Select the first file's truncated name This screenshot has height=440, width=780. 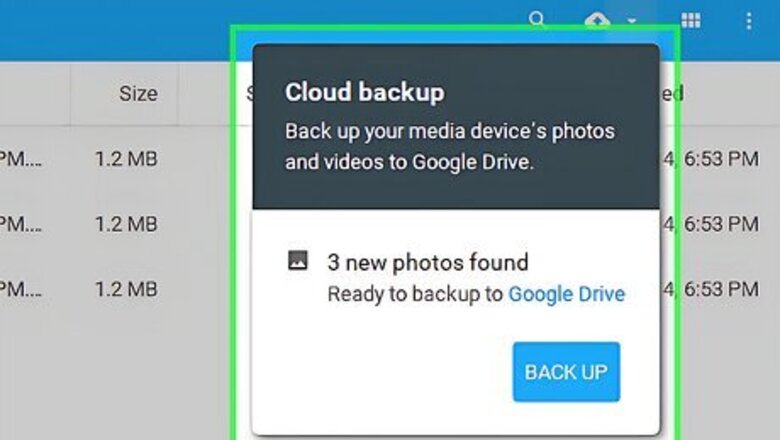[x=18, y=157]
